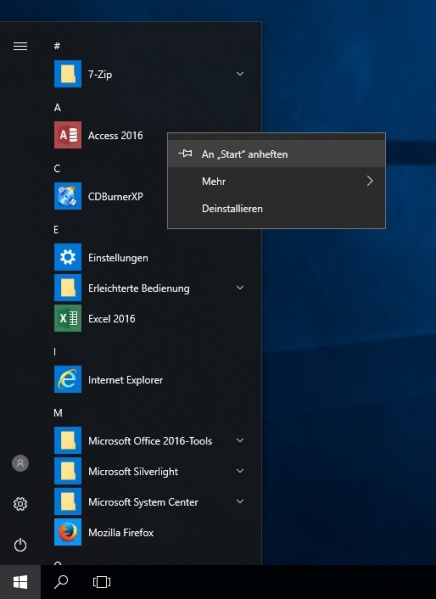The width and height of the screenshot is (436, 599).
Task: Click the I section letter header
Action: (55, 352)
